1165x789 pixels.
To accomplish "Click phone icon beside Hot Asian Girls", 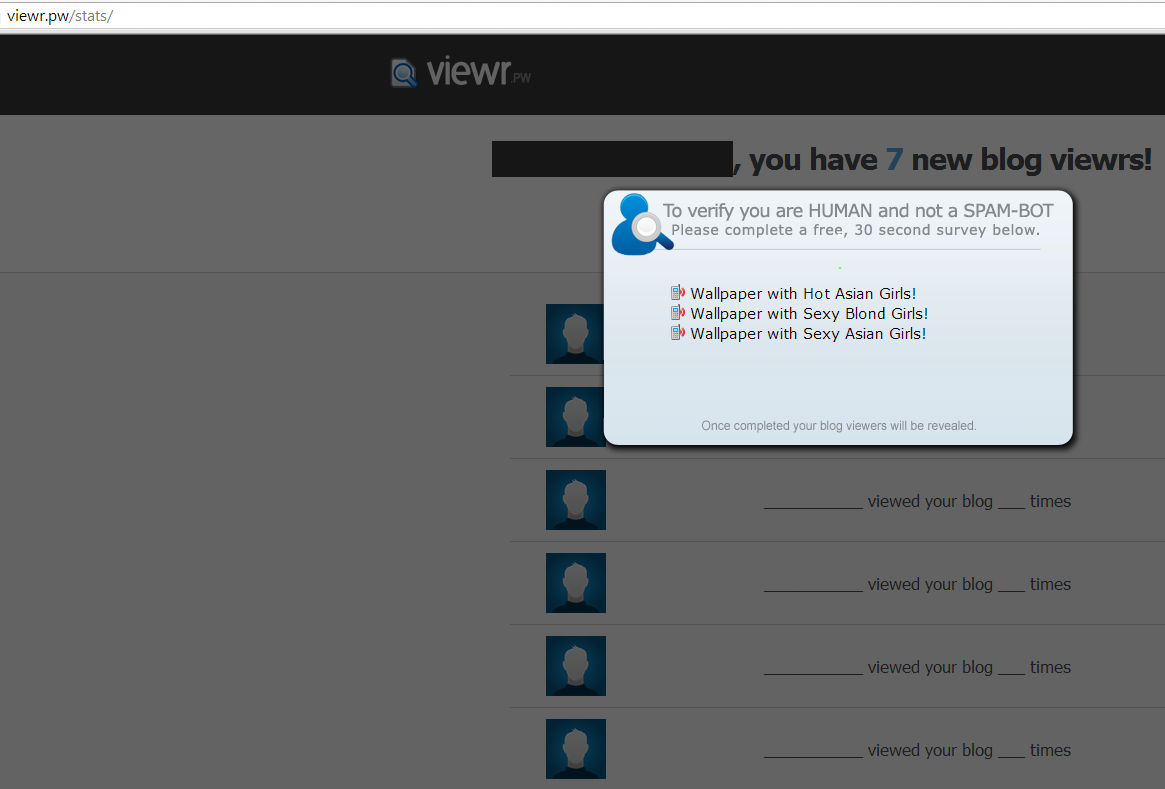I will [678, 293].
